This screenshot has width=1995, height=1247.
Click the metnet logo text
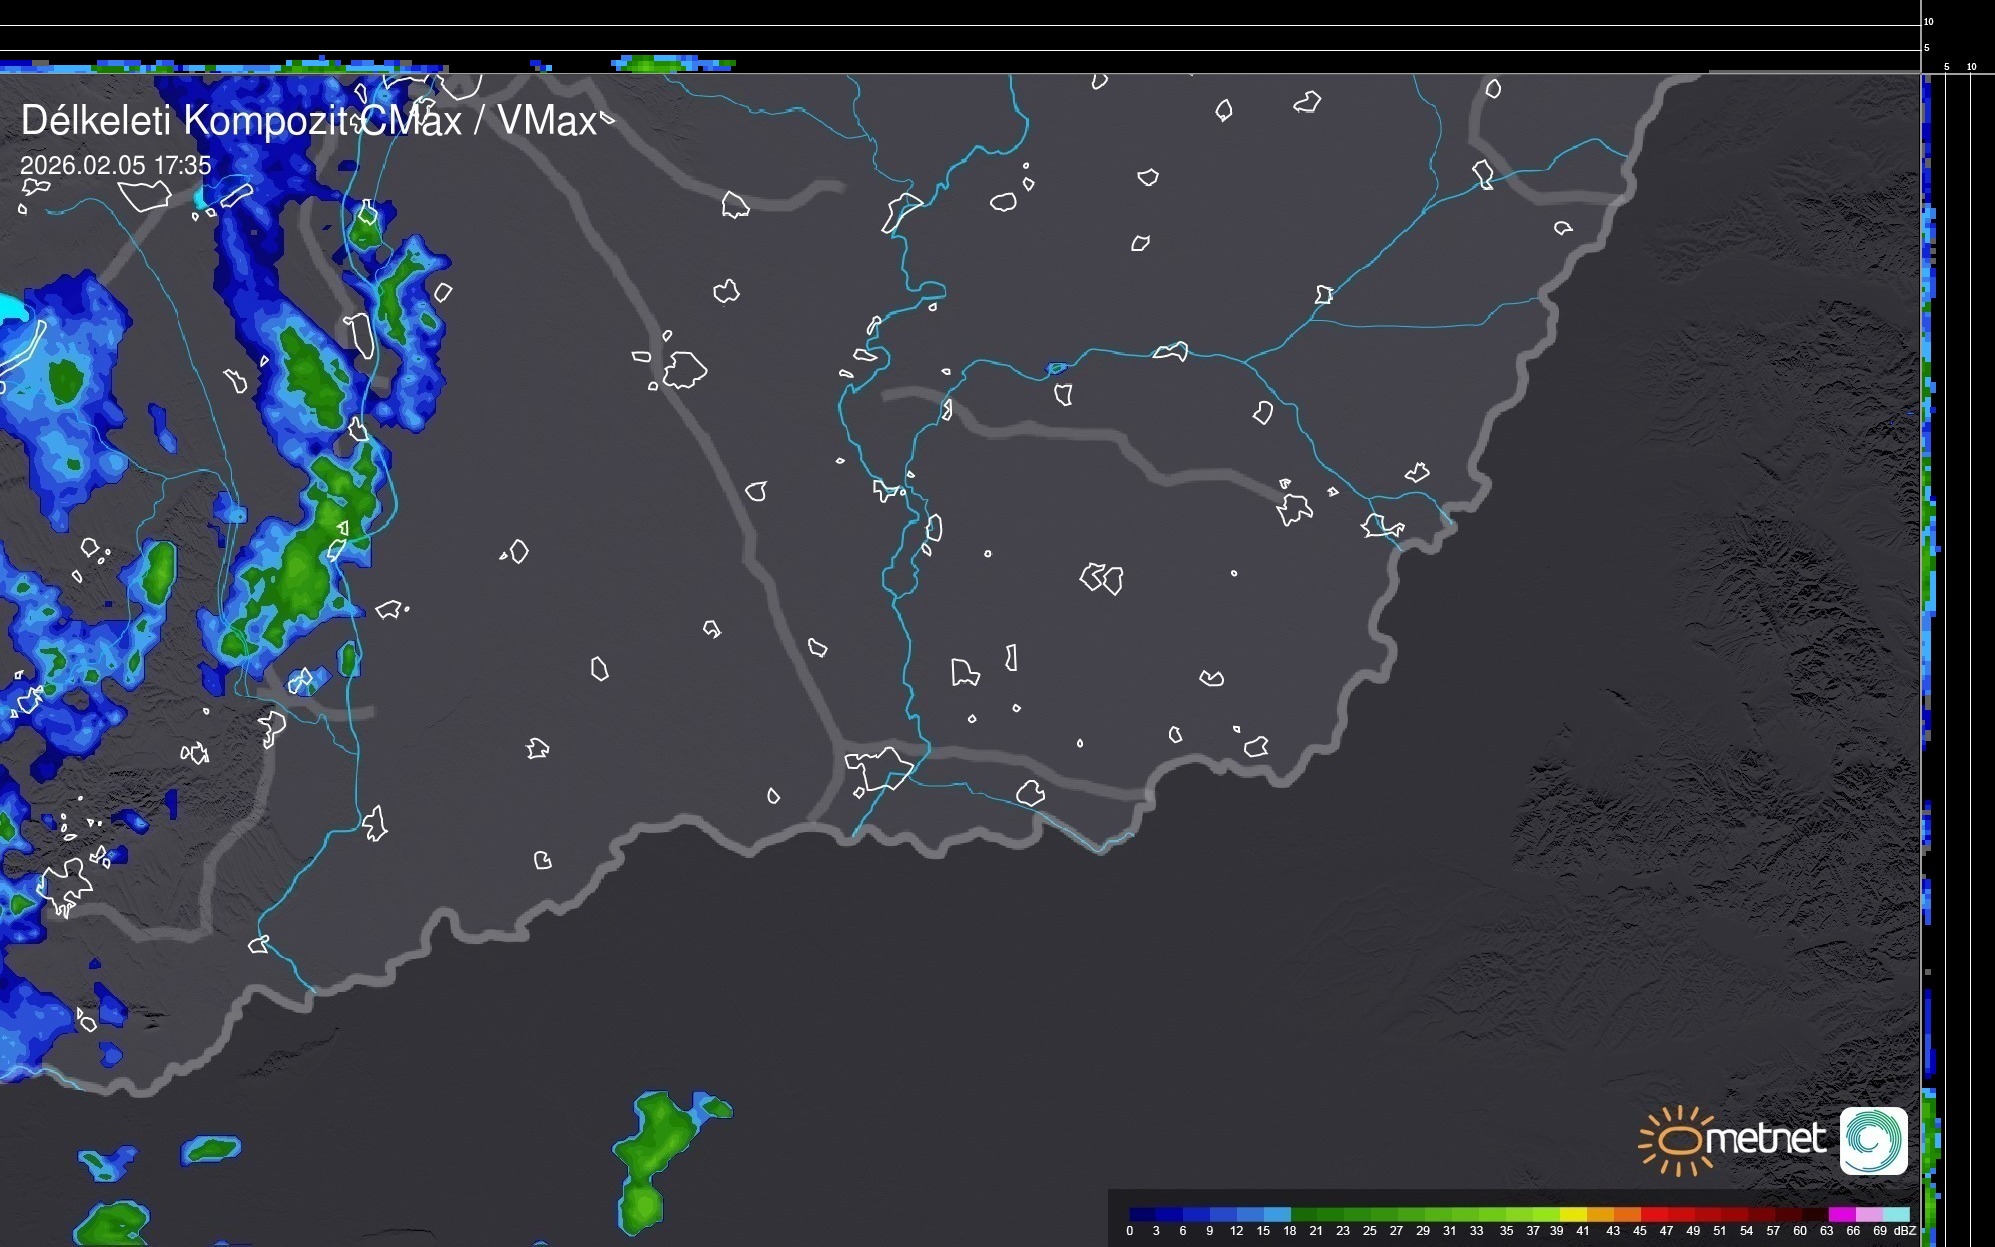(x=1768, y=1139)
